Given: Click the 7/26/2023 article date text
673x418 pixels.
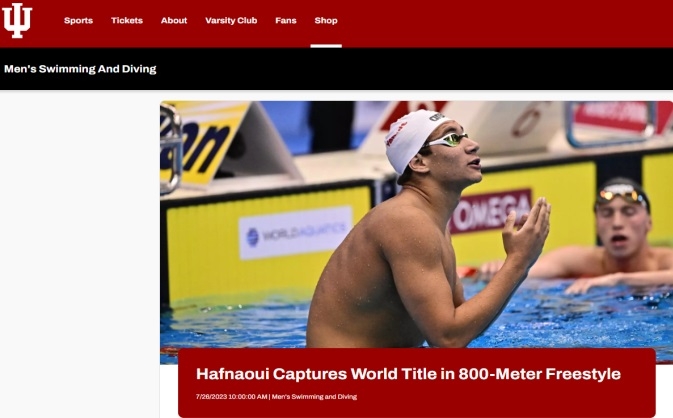Looking at the screenshot, I should point(231,397).
